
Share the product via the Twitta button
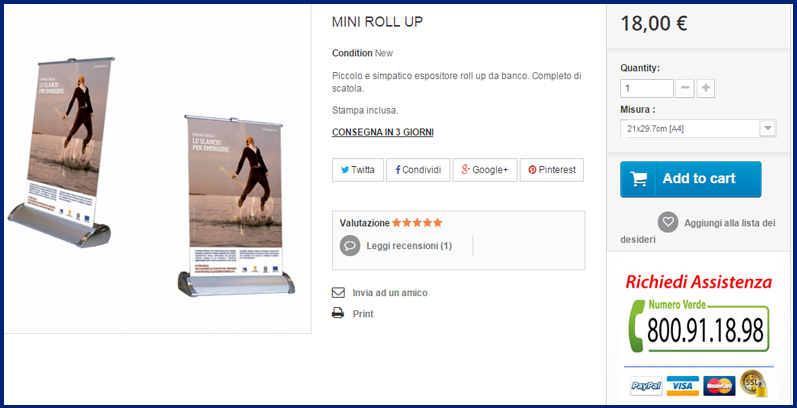click(358, 170)
